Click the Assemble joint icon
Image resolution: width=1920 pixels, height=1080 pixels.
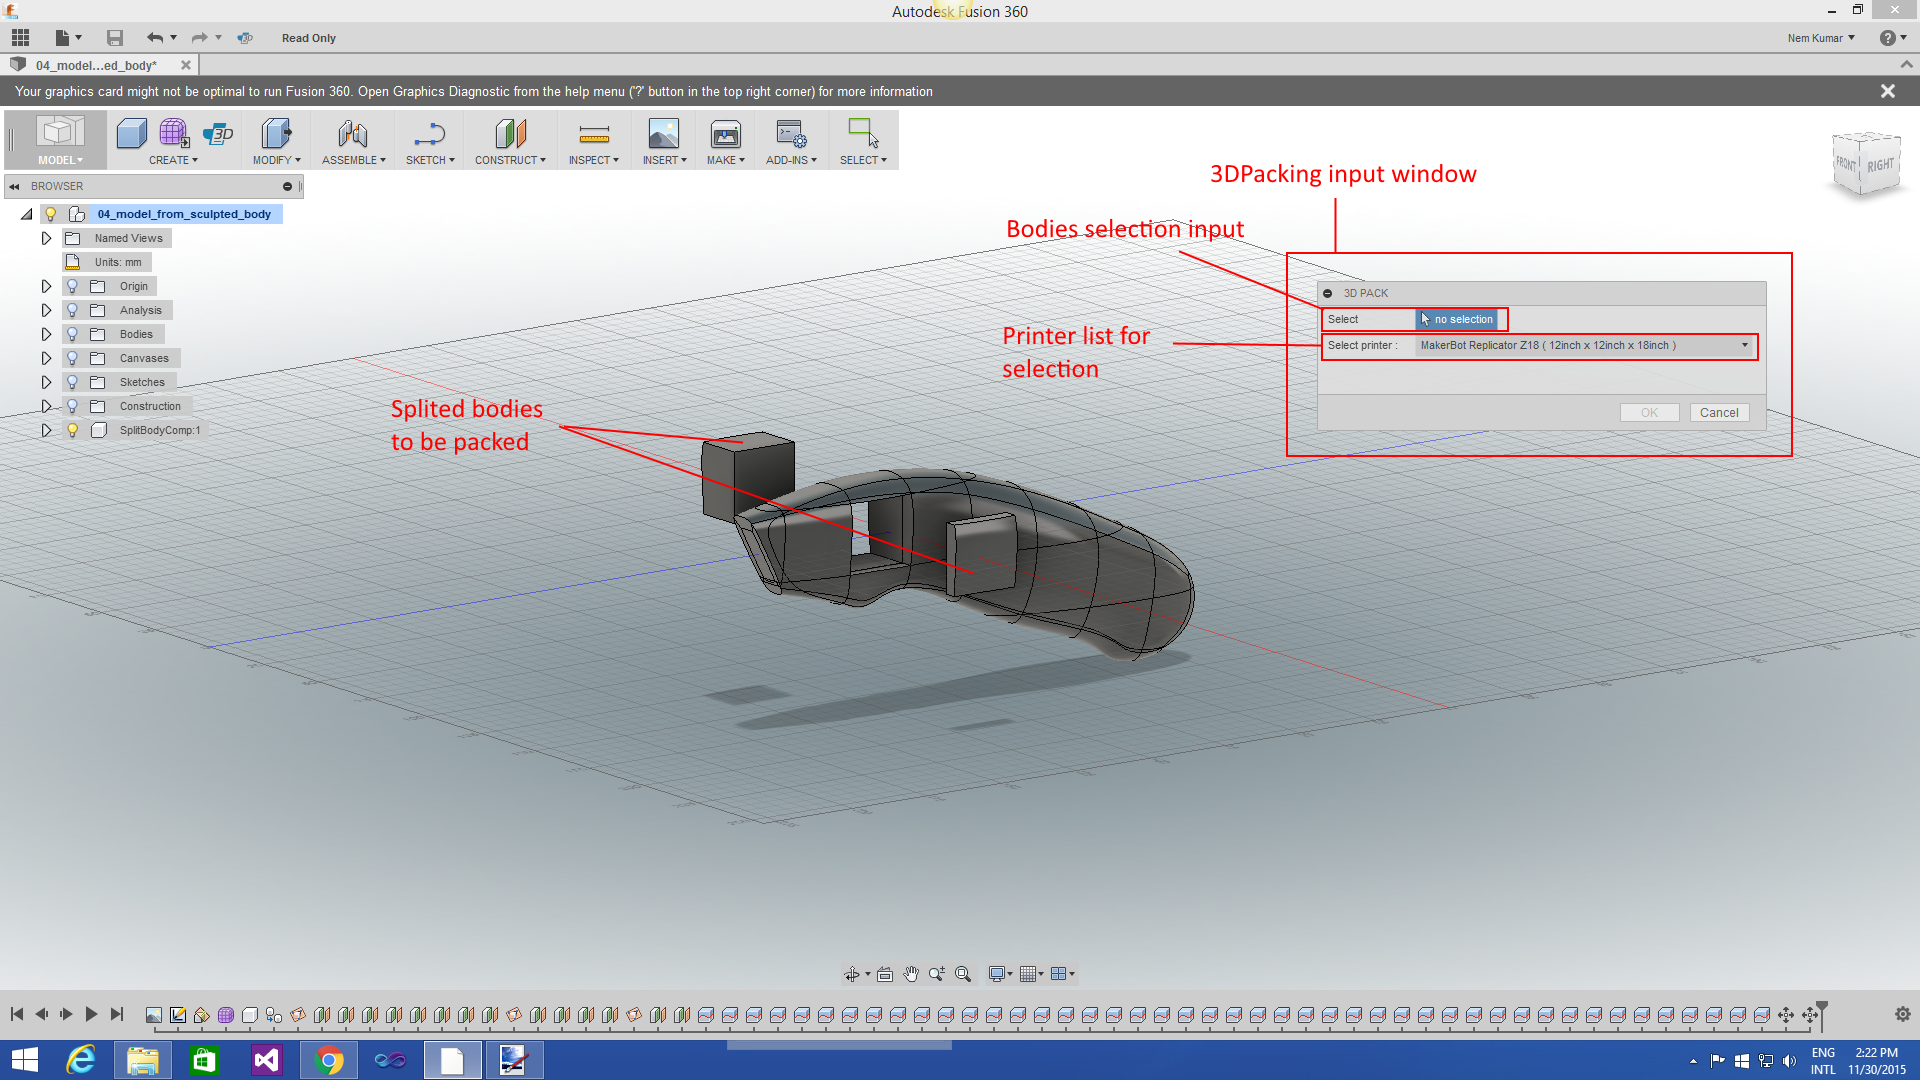pos(353,134)
